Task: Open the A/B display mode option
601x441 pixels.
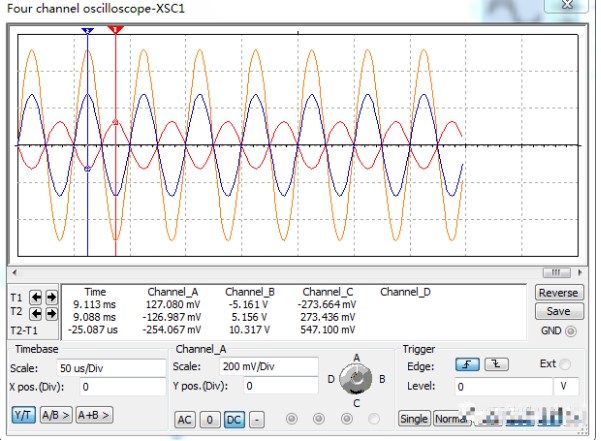Action: (54, 414)
